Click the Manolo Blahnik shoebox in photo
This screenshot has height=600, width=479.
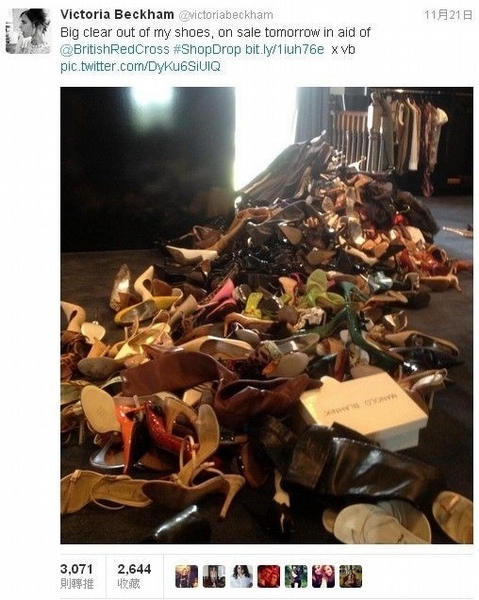coord(363,411)
